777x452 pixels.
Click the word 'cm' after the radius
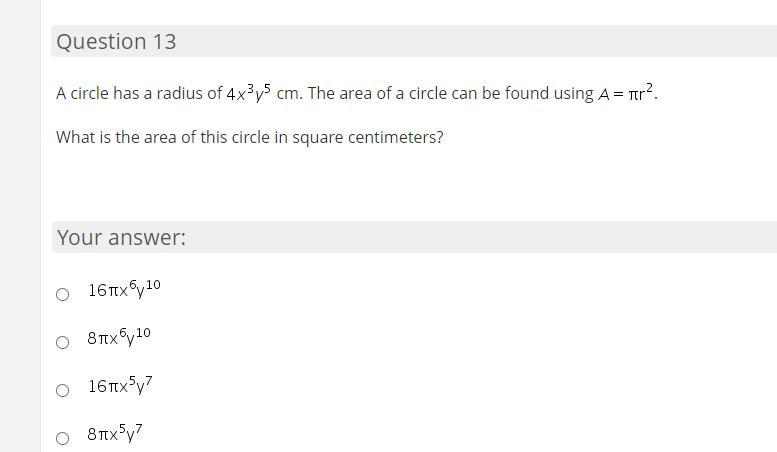point(288,94)
